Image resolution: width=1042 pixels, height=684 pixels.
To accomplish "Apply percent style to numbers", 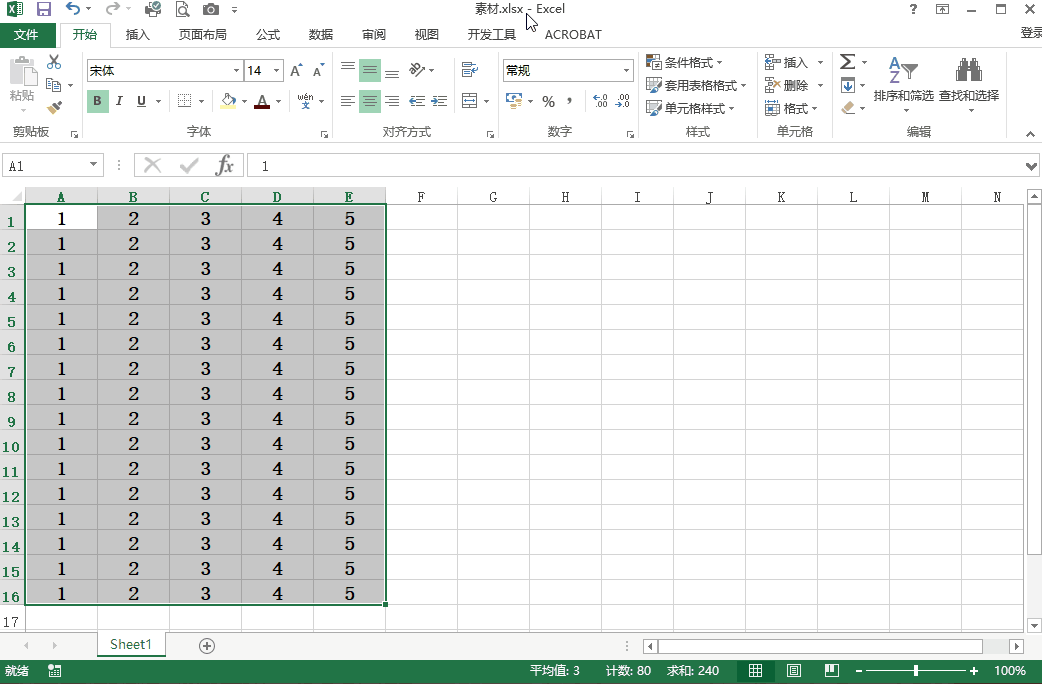I will pyautogui.click(x=548, y=102).
